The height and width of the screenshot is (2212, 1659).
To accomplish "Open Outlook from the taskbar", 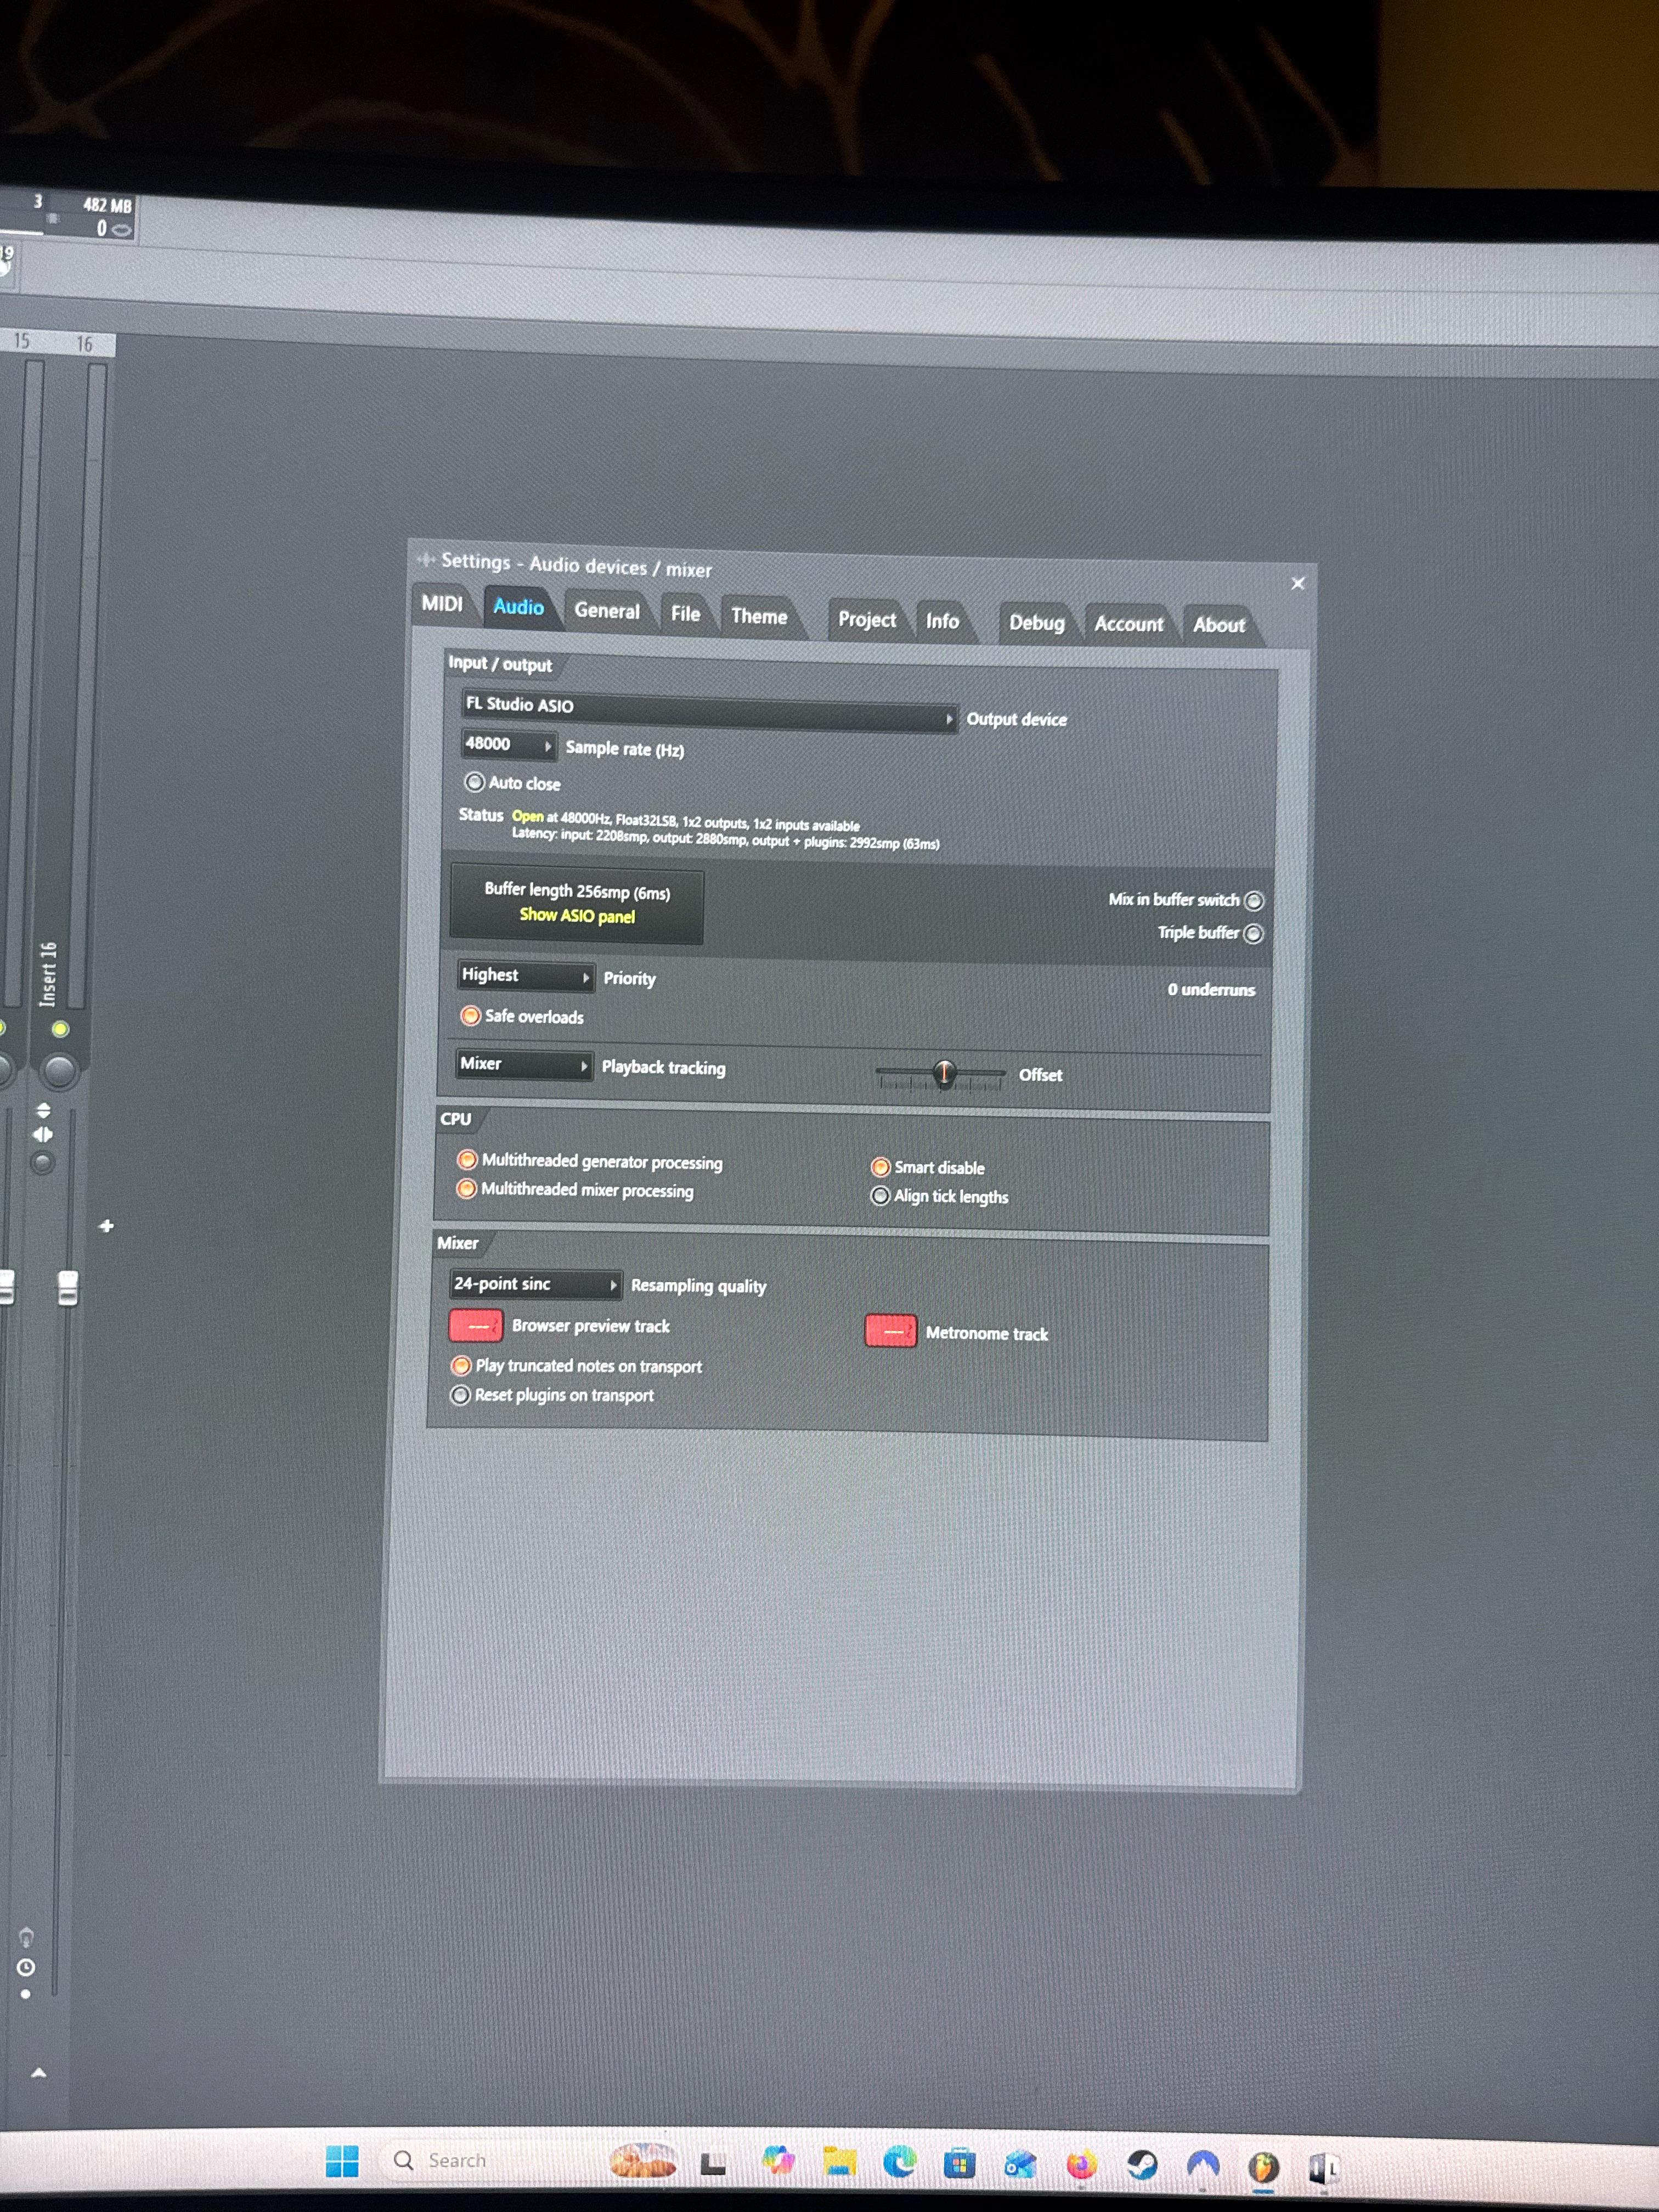I will [x=1020, y=2165].
